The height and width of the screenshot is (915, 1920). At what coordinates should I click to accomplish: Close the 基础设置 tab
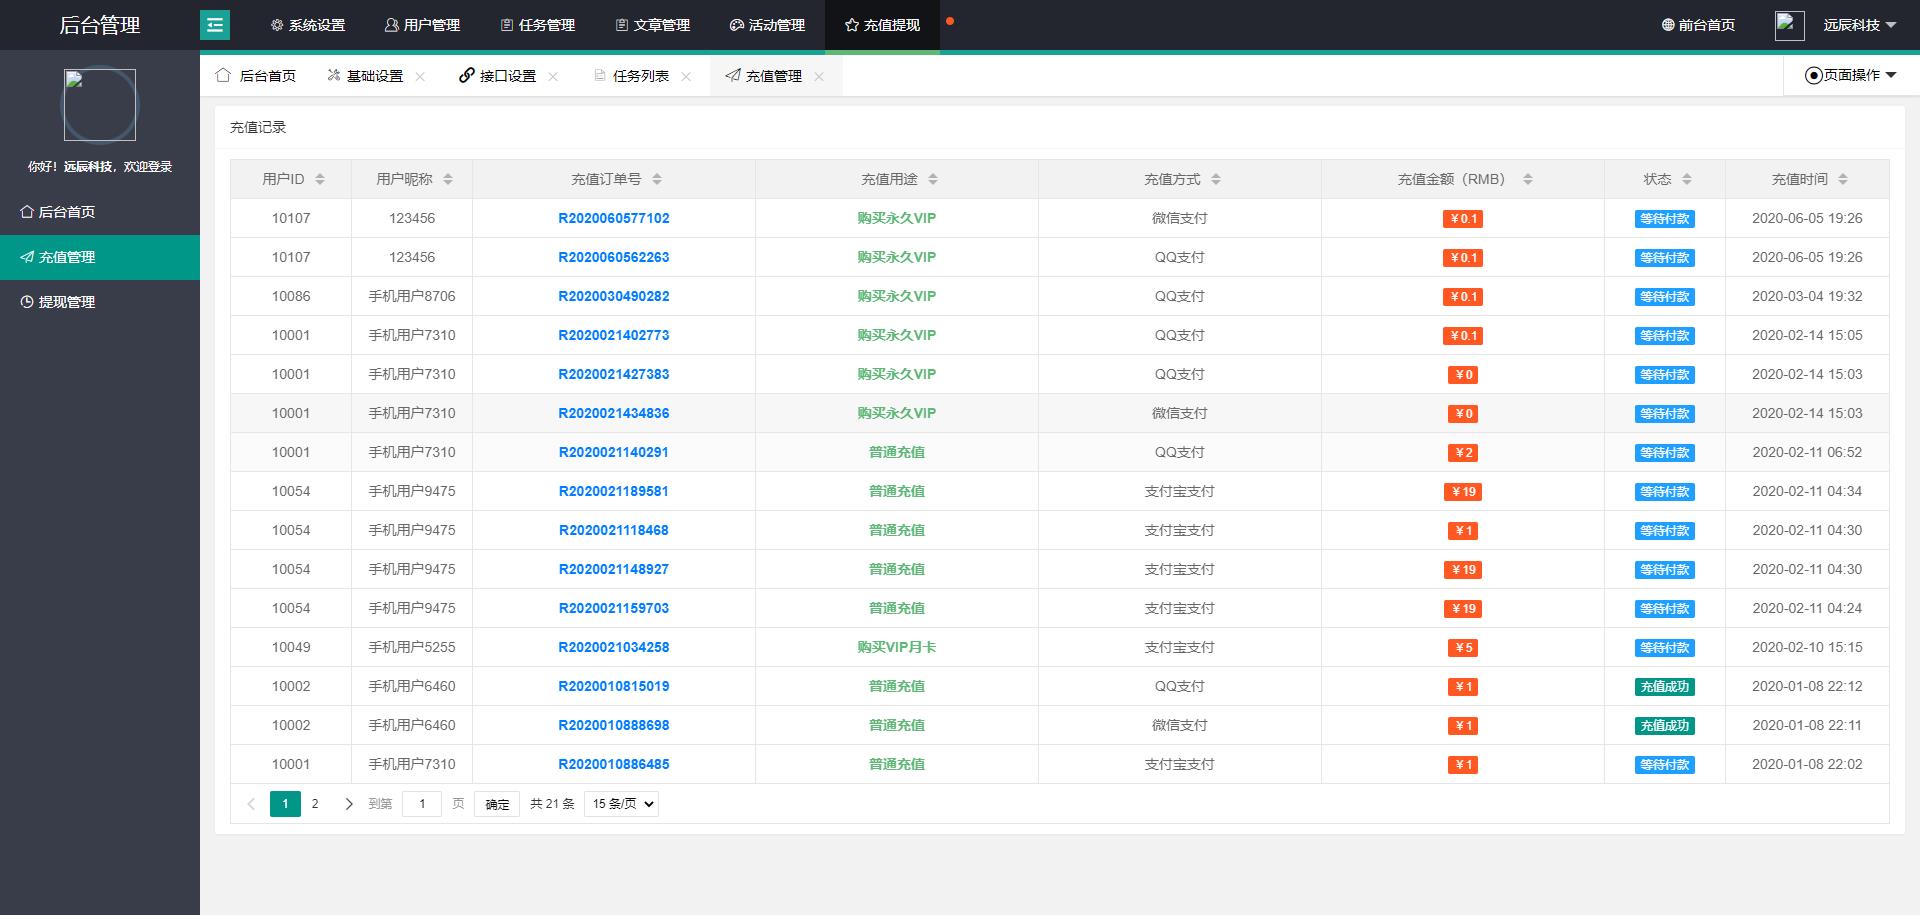[420, 76]
